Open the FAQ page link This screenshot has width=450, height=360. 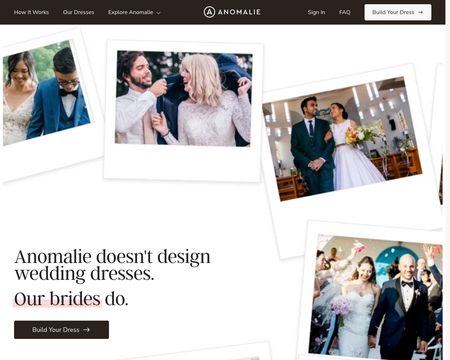pos(345,12)
